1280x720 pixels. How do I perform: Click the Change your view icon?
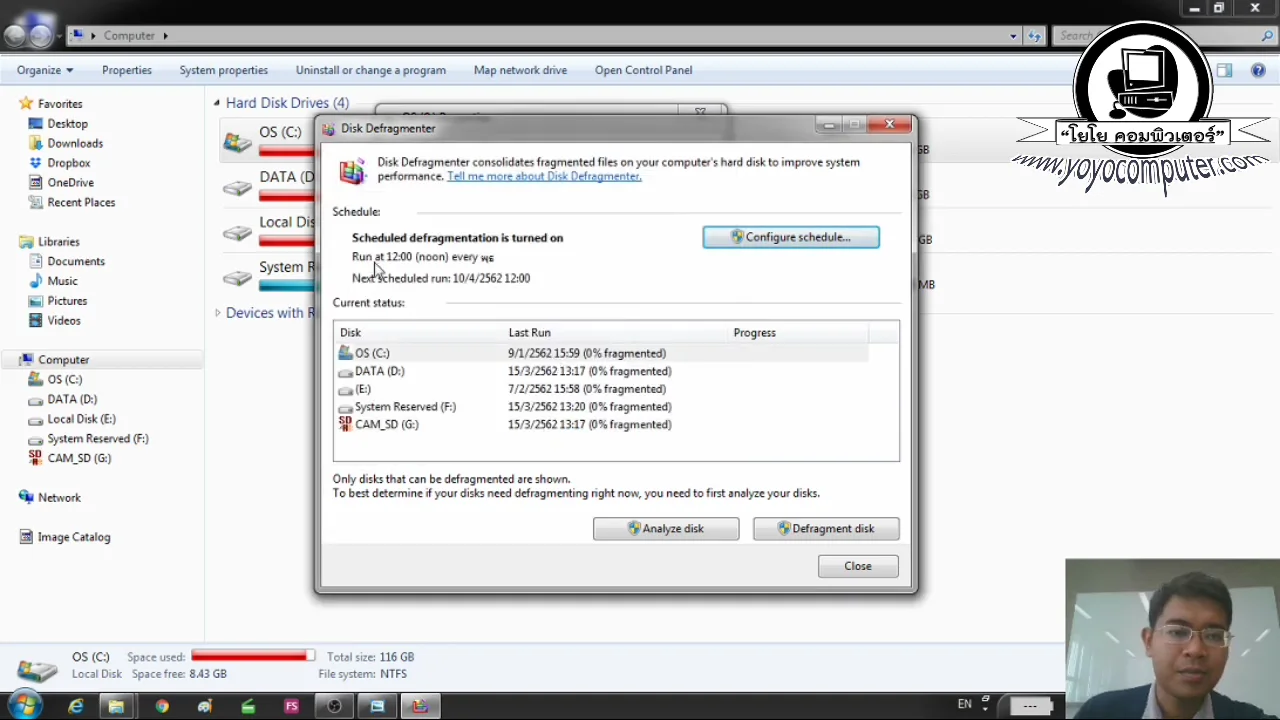[1224, 70]
